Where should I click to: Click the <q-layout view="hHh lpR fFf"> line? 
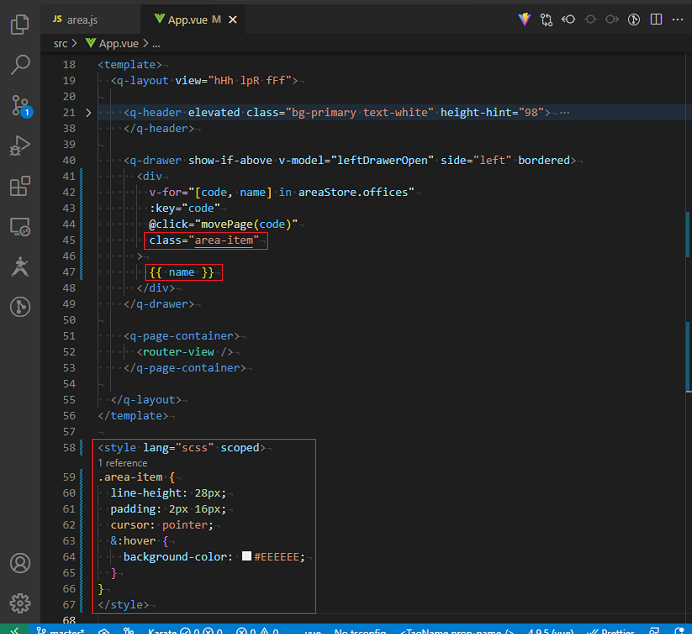coord(204,81)
